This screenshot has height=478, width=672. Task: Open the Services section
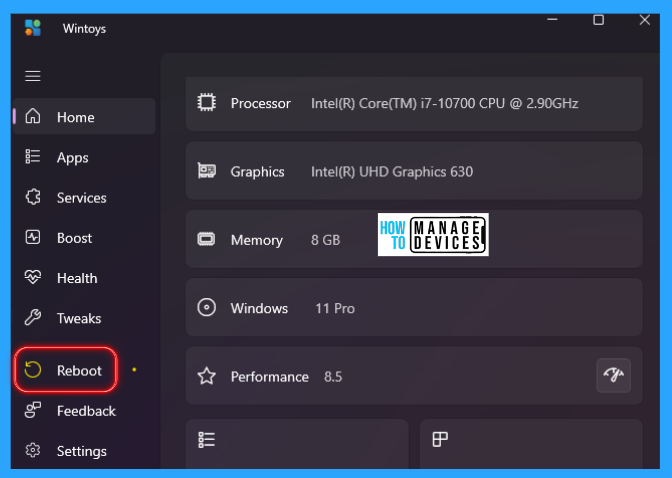point(84,198)
